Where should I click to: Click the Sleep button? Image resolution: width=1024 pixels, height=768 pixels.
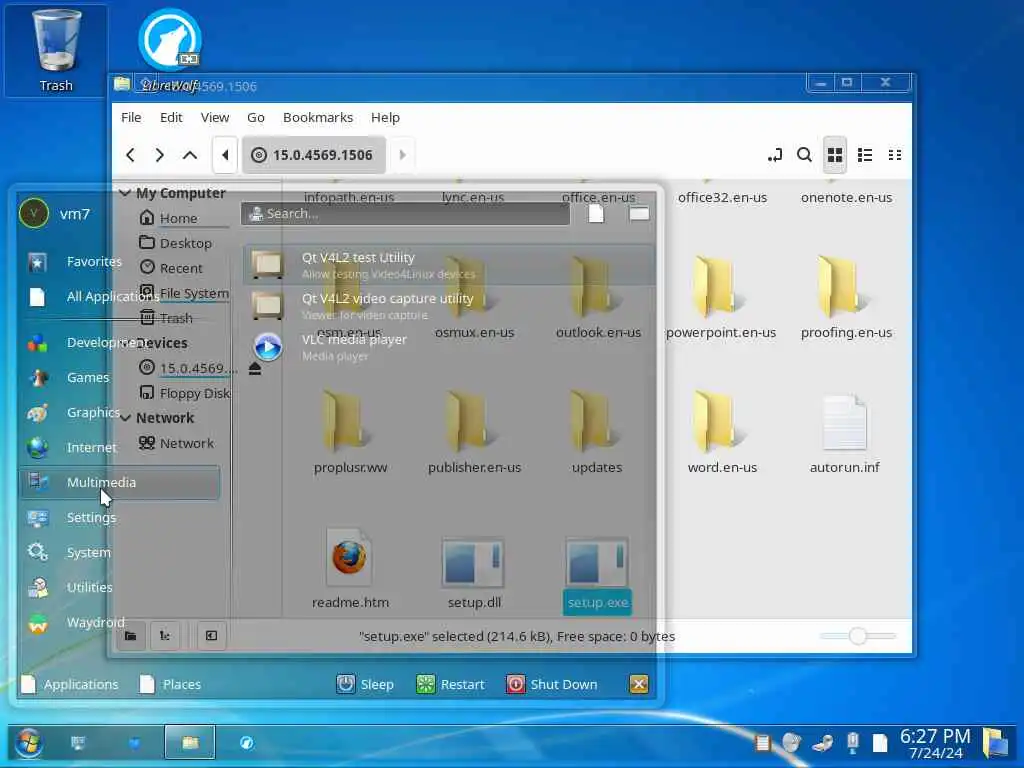click(365, 684)
